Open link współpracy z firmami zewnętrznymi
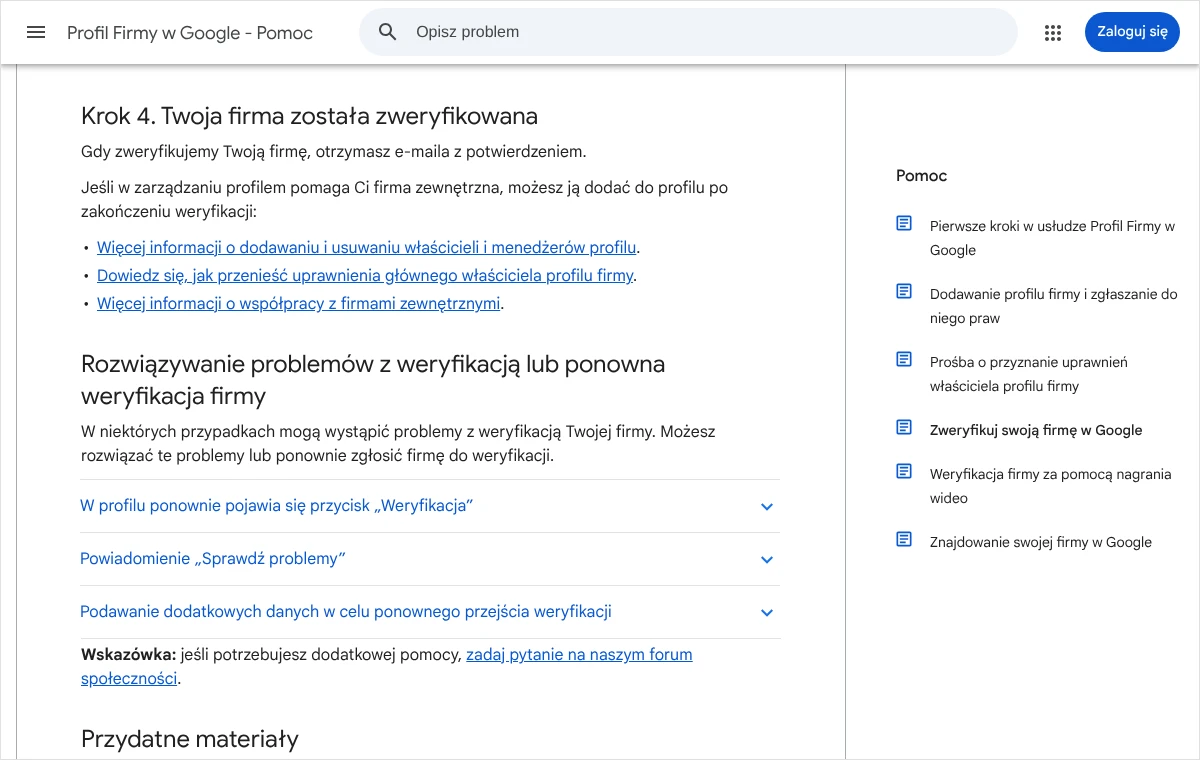The height and width of the screenshot is (760, 1200). click(x=298, y=303)
